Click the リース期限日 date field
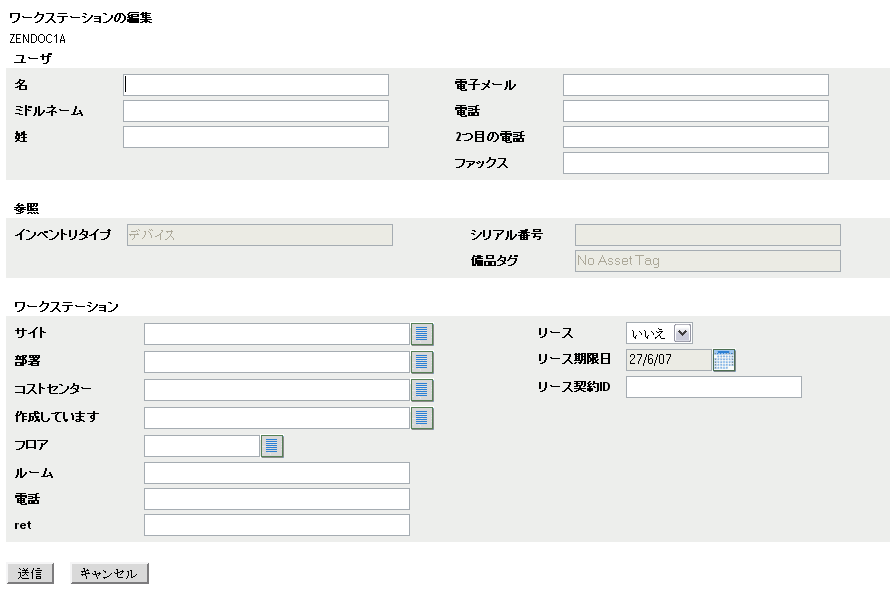Screen dimensions: 895x596 pos(668,360)
